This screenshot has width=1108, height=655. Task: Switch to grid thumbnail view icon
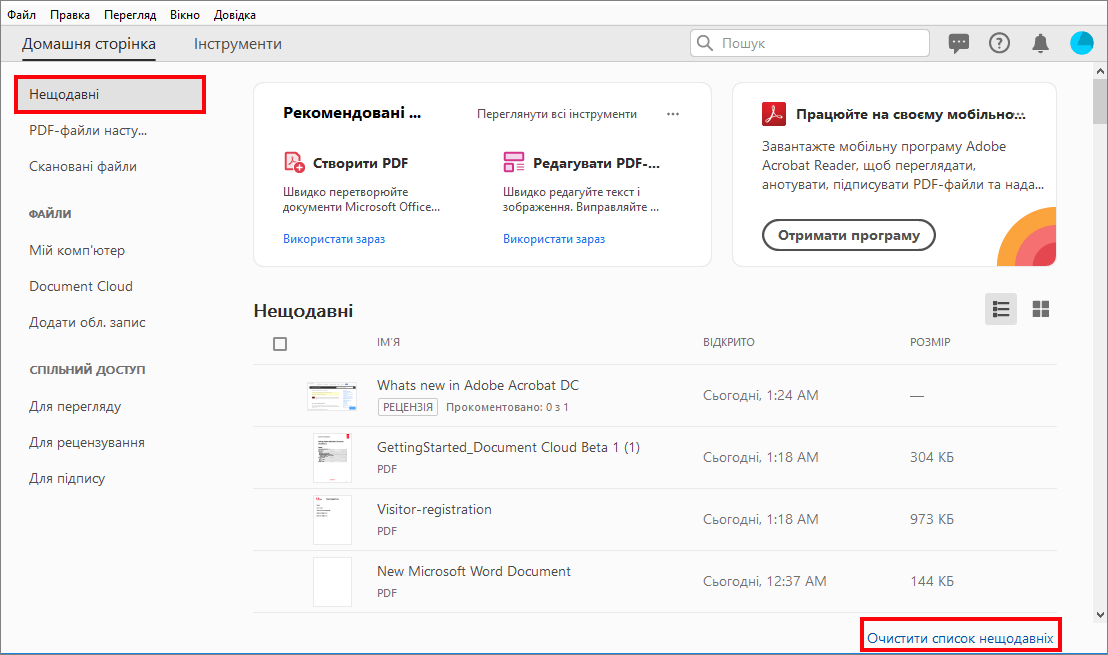pos(1041,309)
